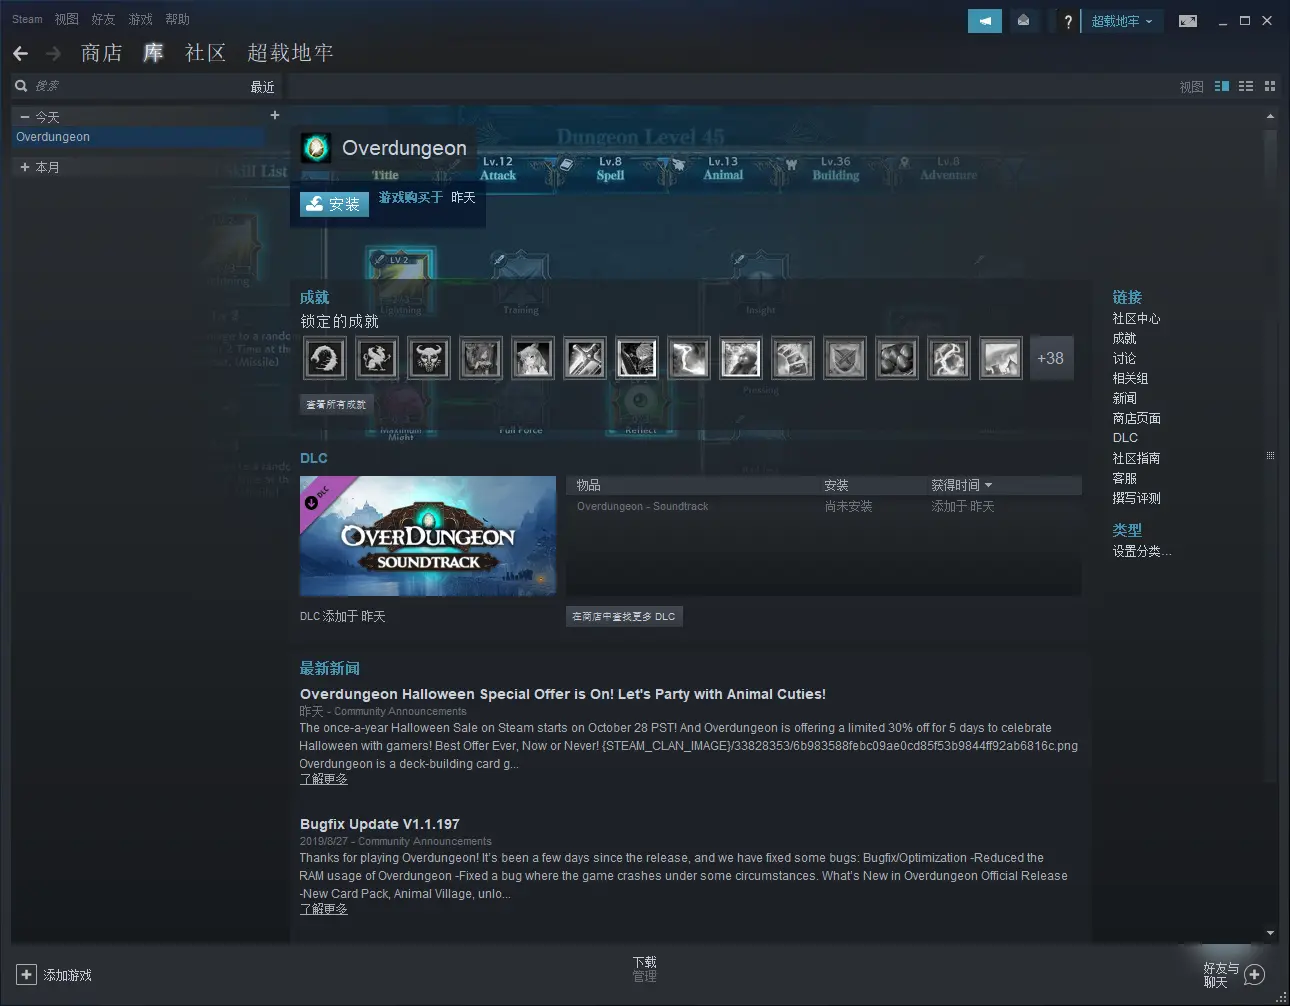Open the 社区指南 link
Viewport: 1290px width, 1006px height.
[1136, 458]
